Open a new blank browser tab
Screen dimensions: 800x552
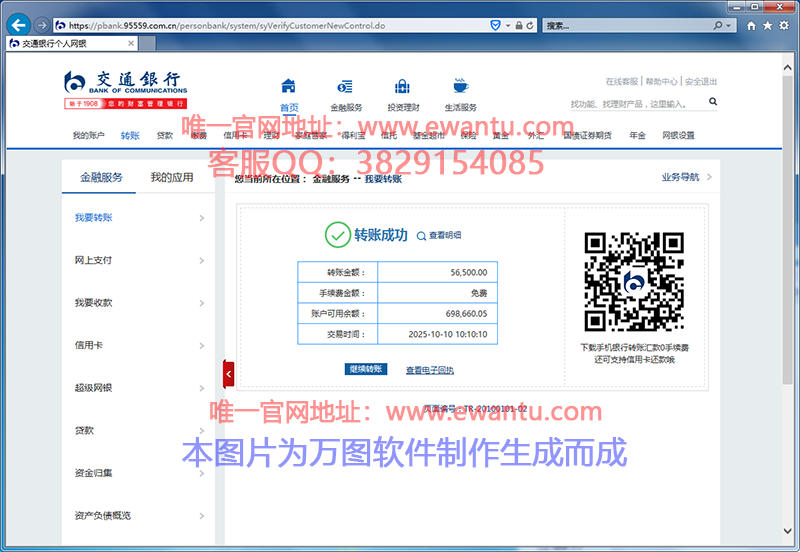click(147, 43)
